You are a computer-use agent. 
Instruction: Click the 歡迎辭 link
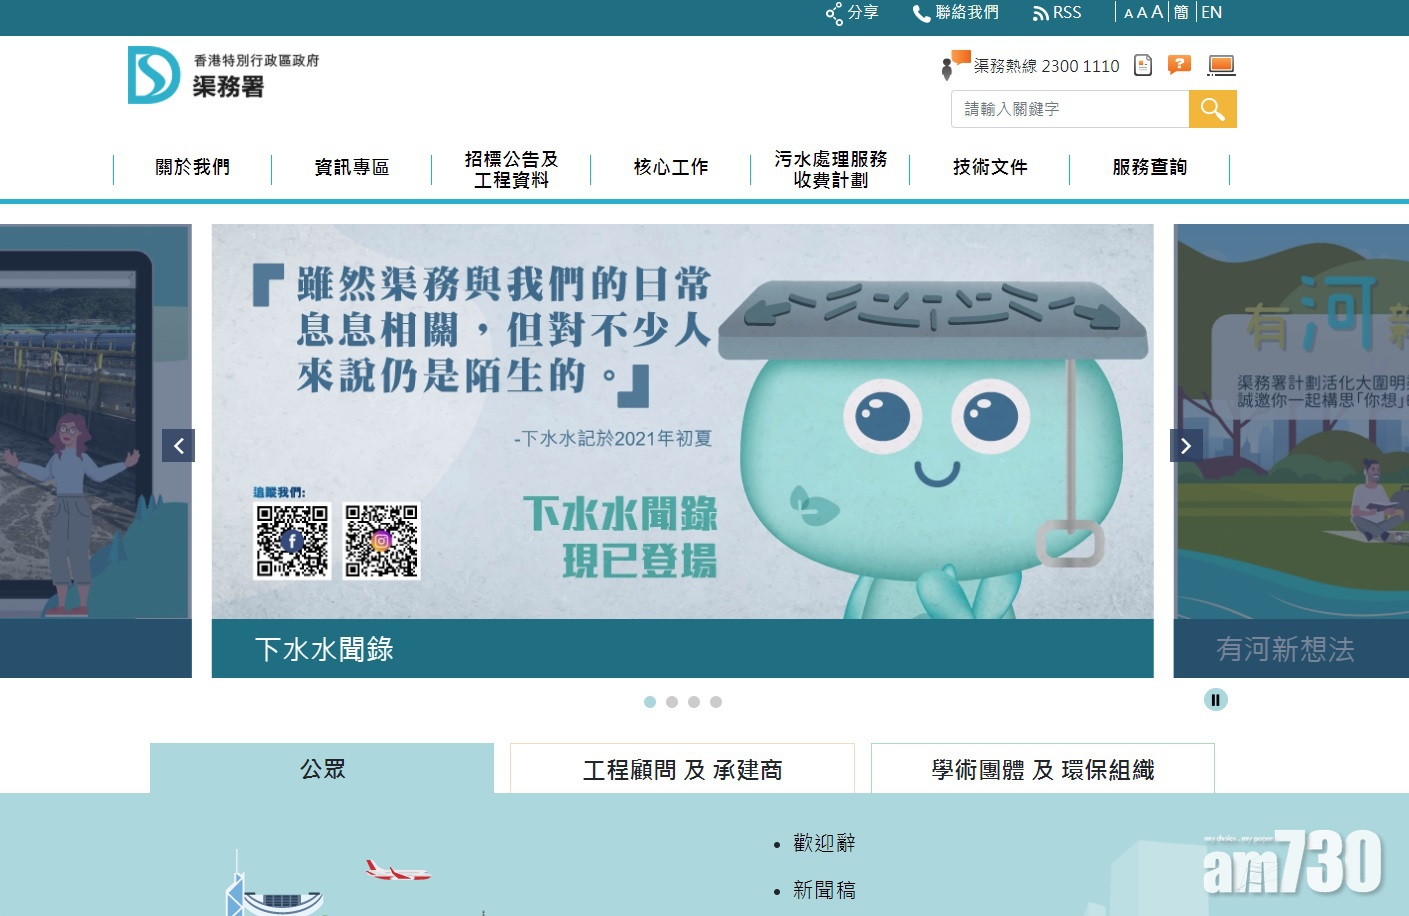824,843
